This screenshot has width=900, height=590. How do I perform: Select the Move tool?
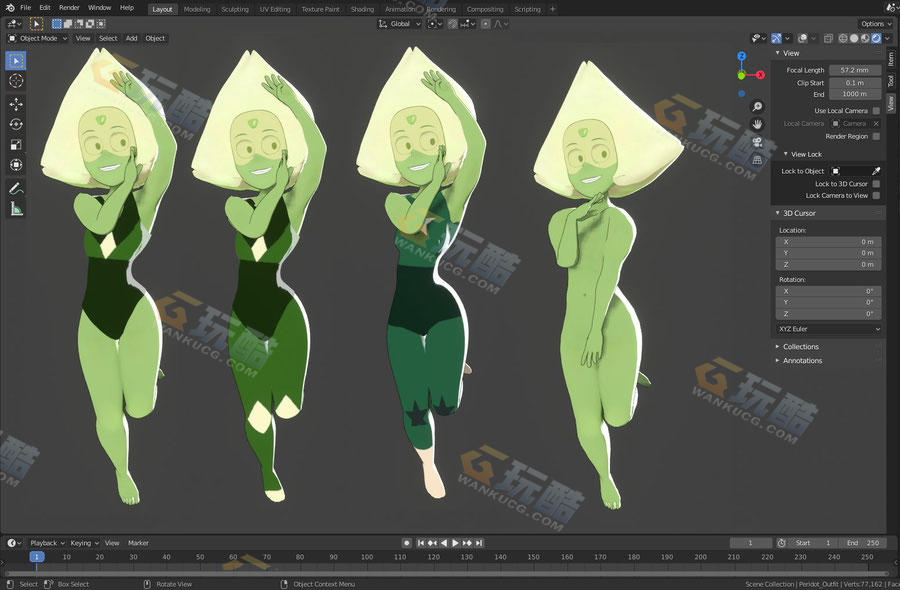coord(16,104)
